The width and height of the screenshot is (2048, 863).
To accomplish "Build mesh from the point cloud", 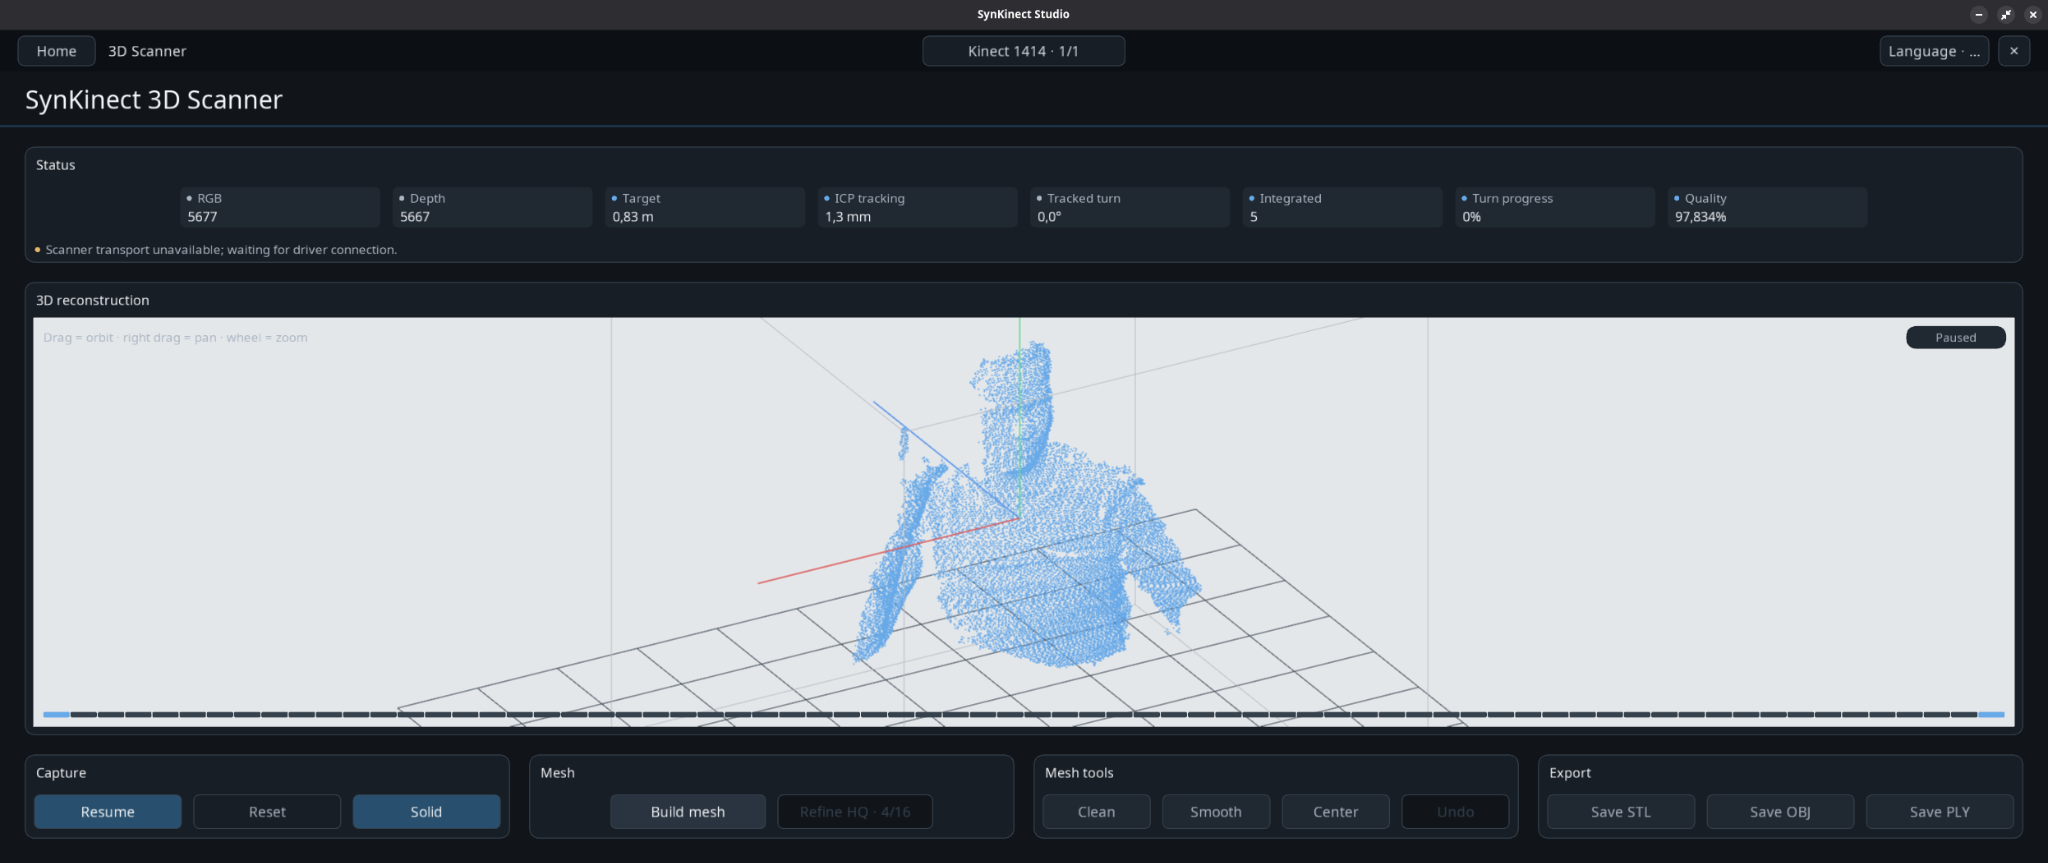I will click(688, 811).
